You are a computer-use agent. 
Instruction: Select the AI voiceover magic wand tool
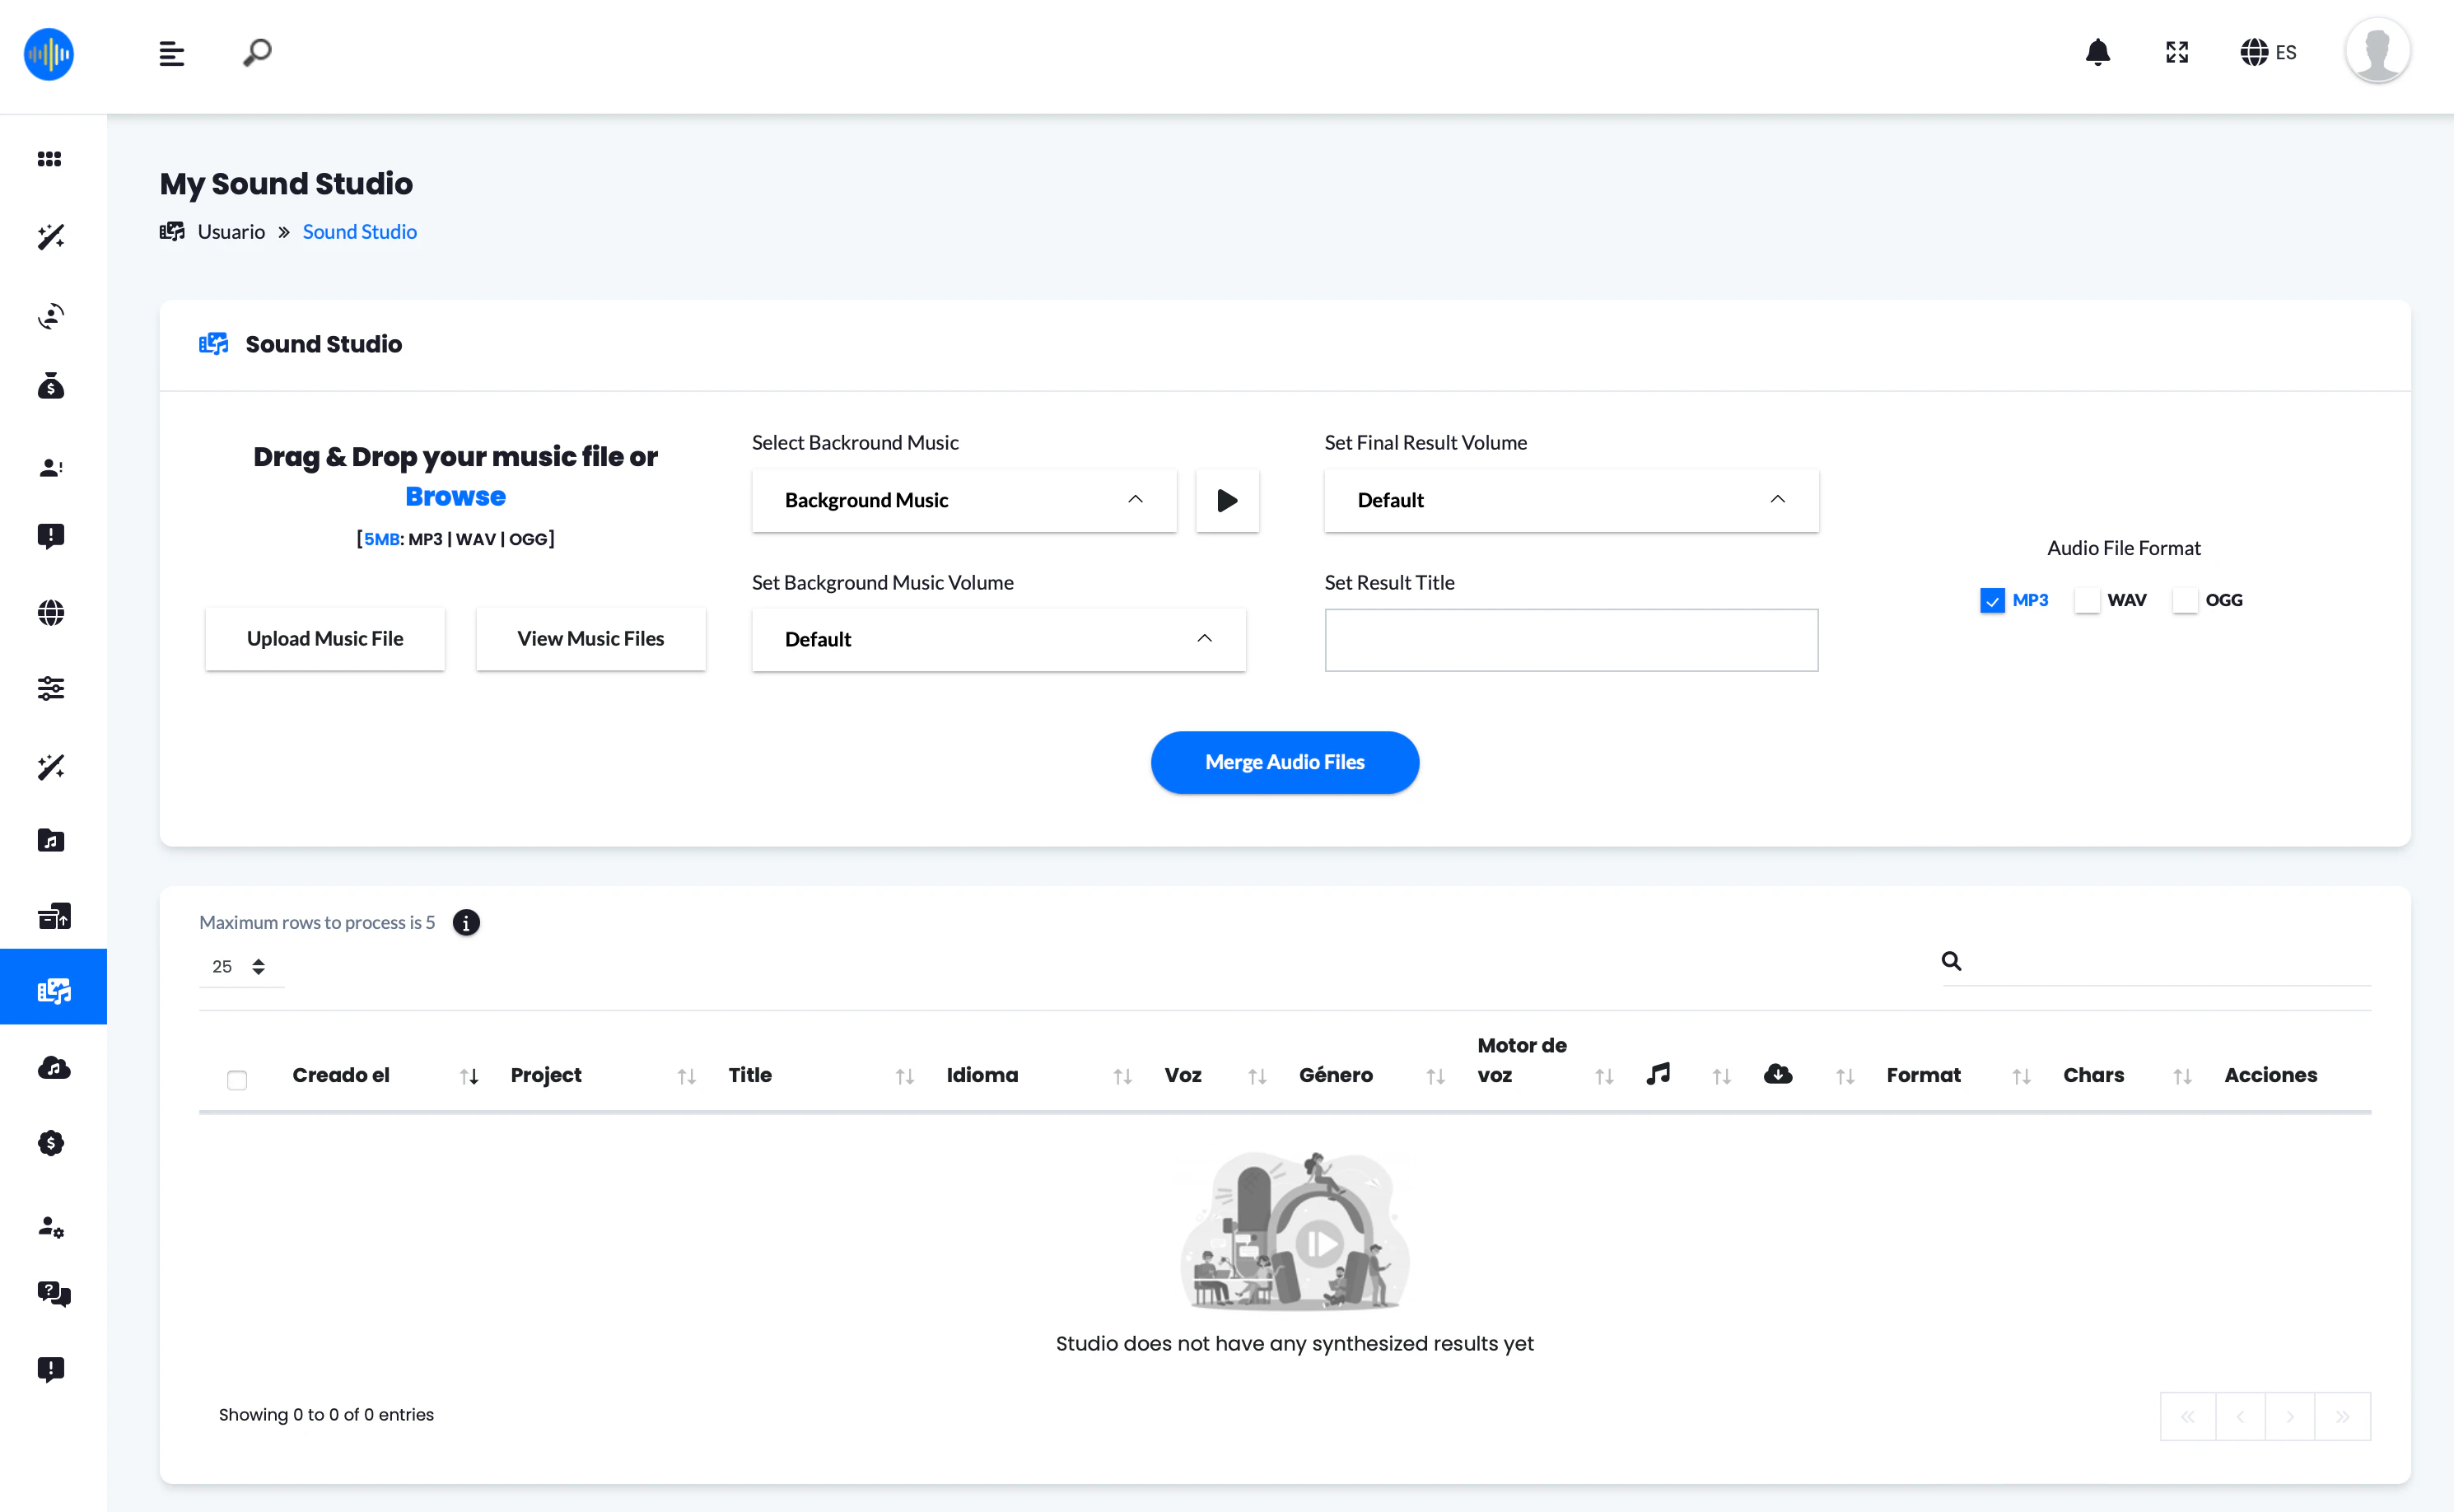[x=50, y=236]
